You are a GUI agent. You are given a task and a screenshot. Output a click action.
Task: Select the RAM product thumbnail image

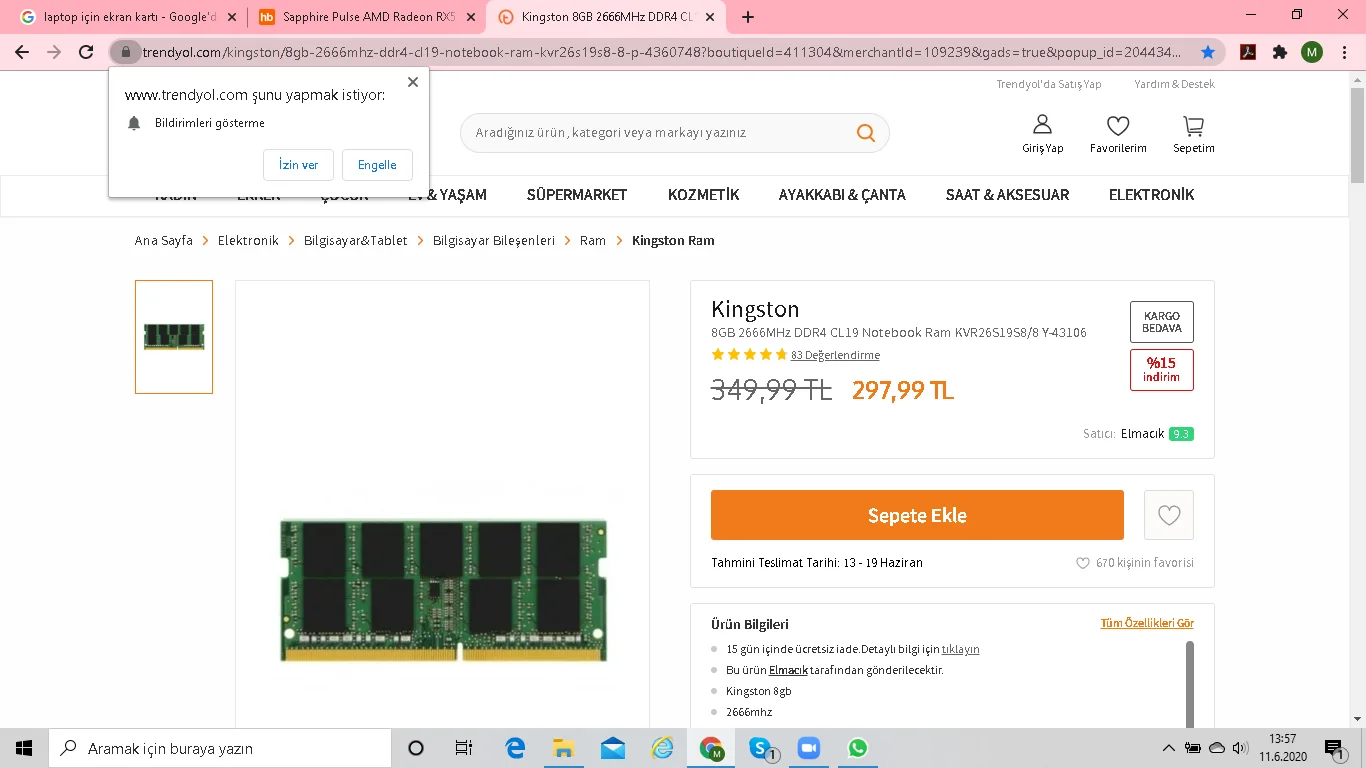click(174, 337)
